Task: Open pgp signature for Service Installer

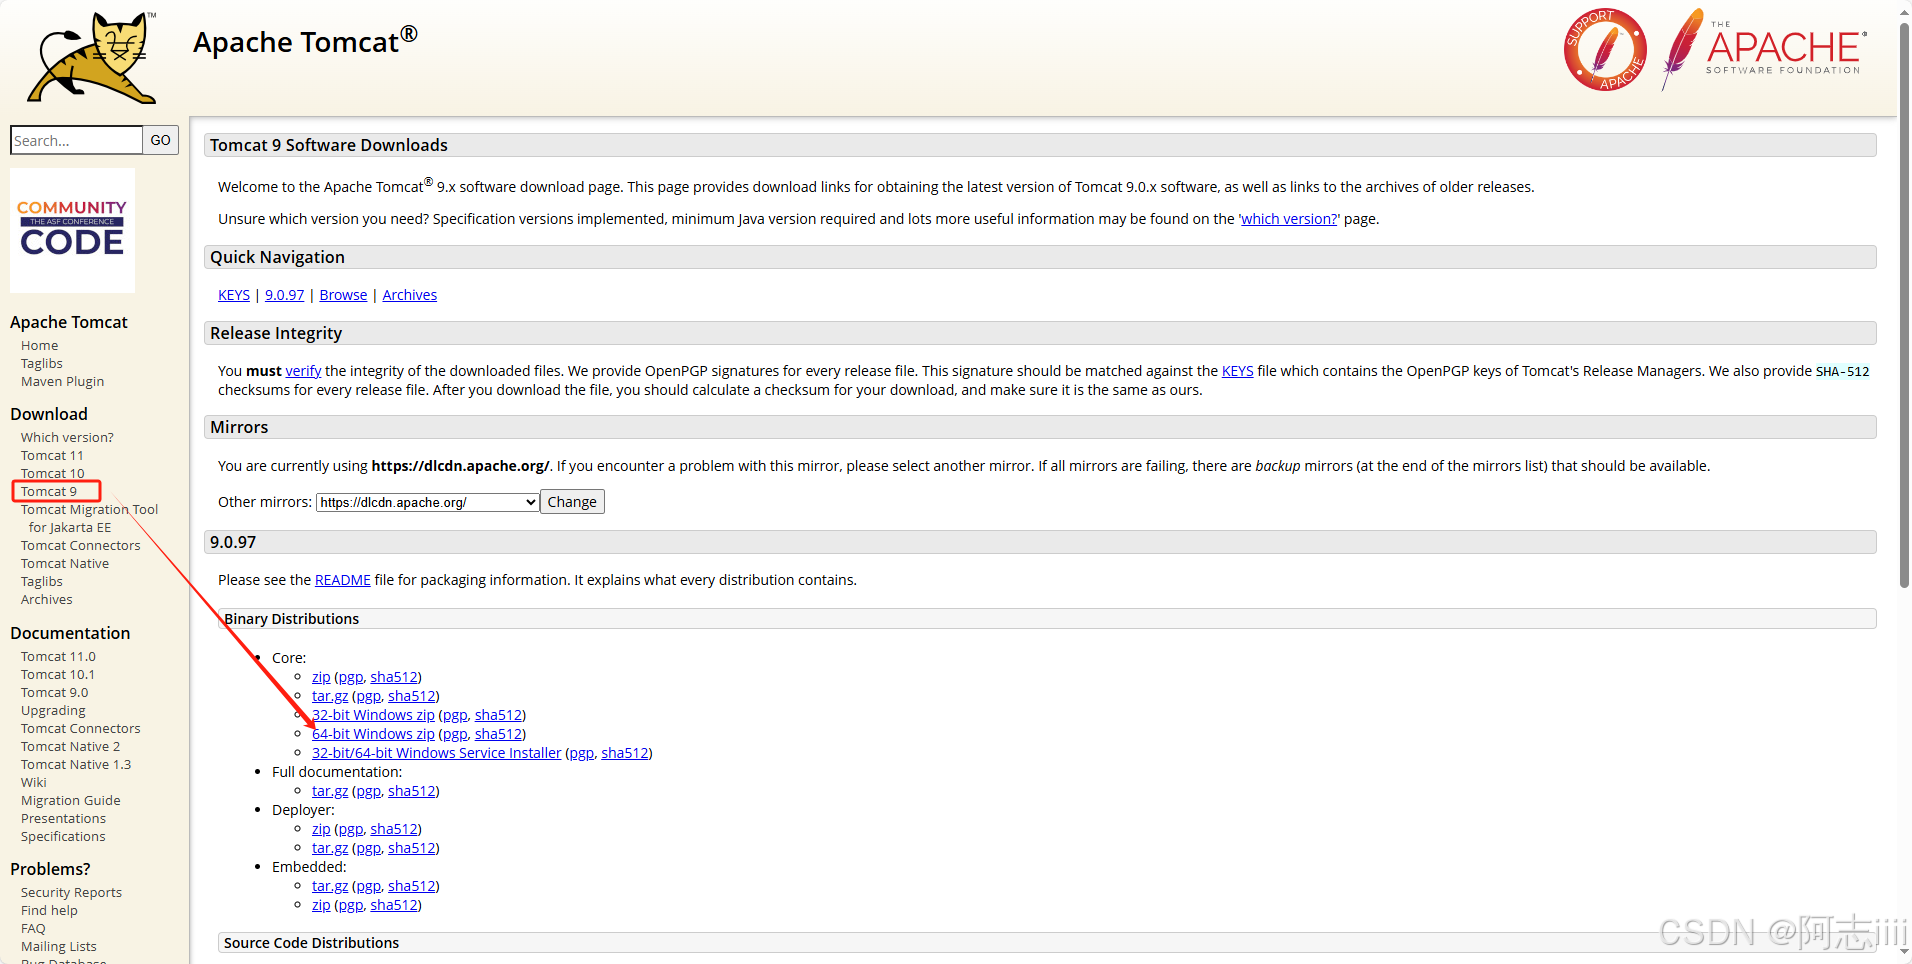Action: pyautogui.click(x=581, y=753)
